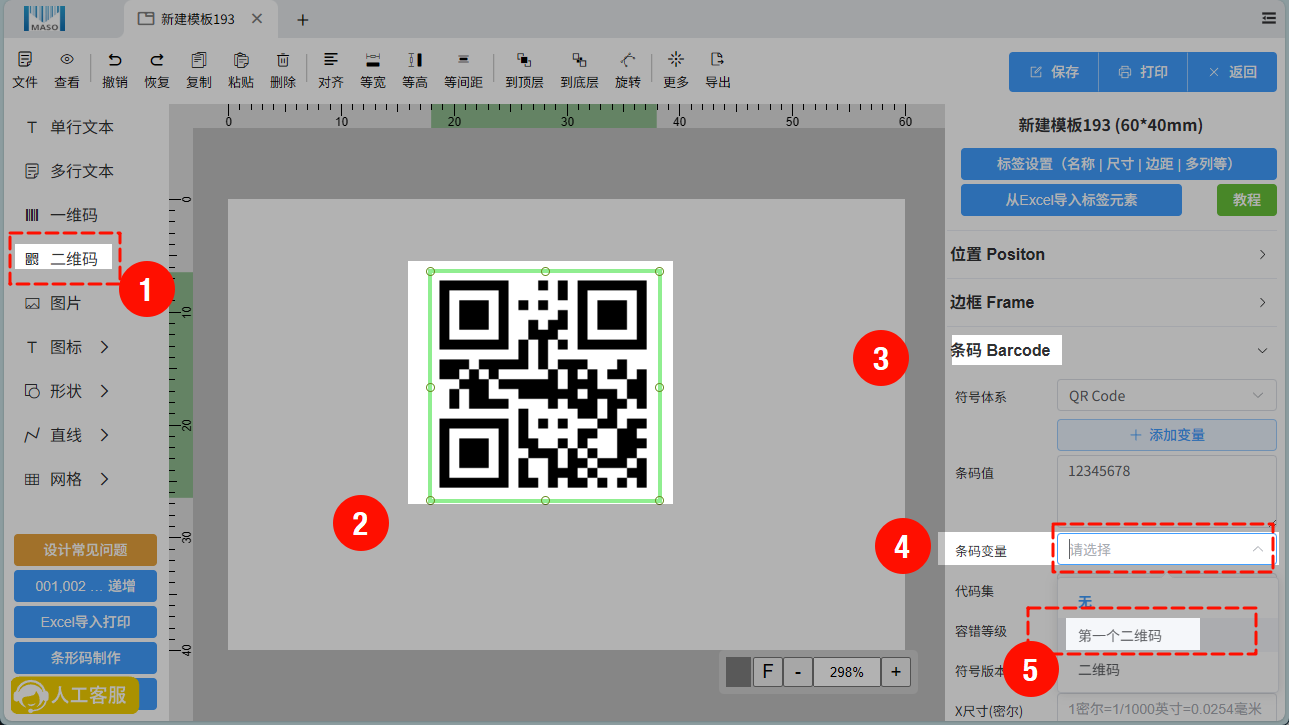Rotate element using 旋转 icon
The image size is (1289, 725).
pos(628,70)
